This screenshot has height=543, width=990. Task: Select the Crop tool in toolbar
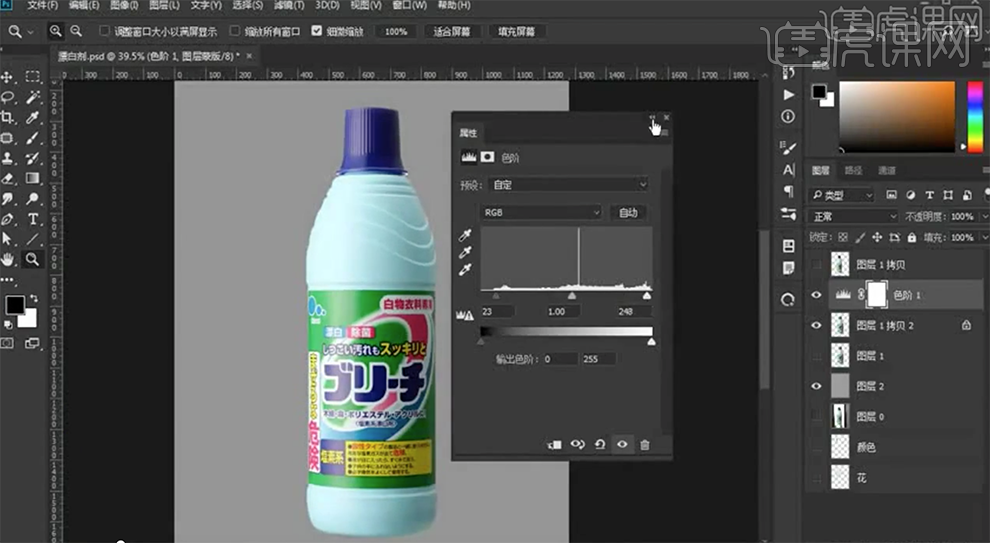[x=8, y=117]
